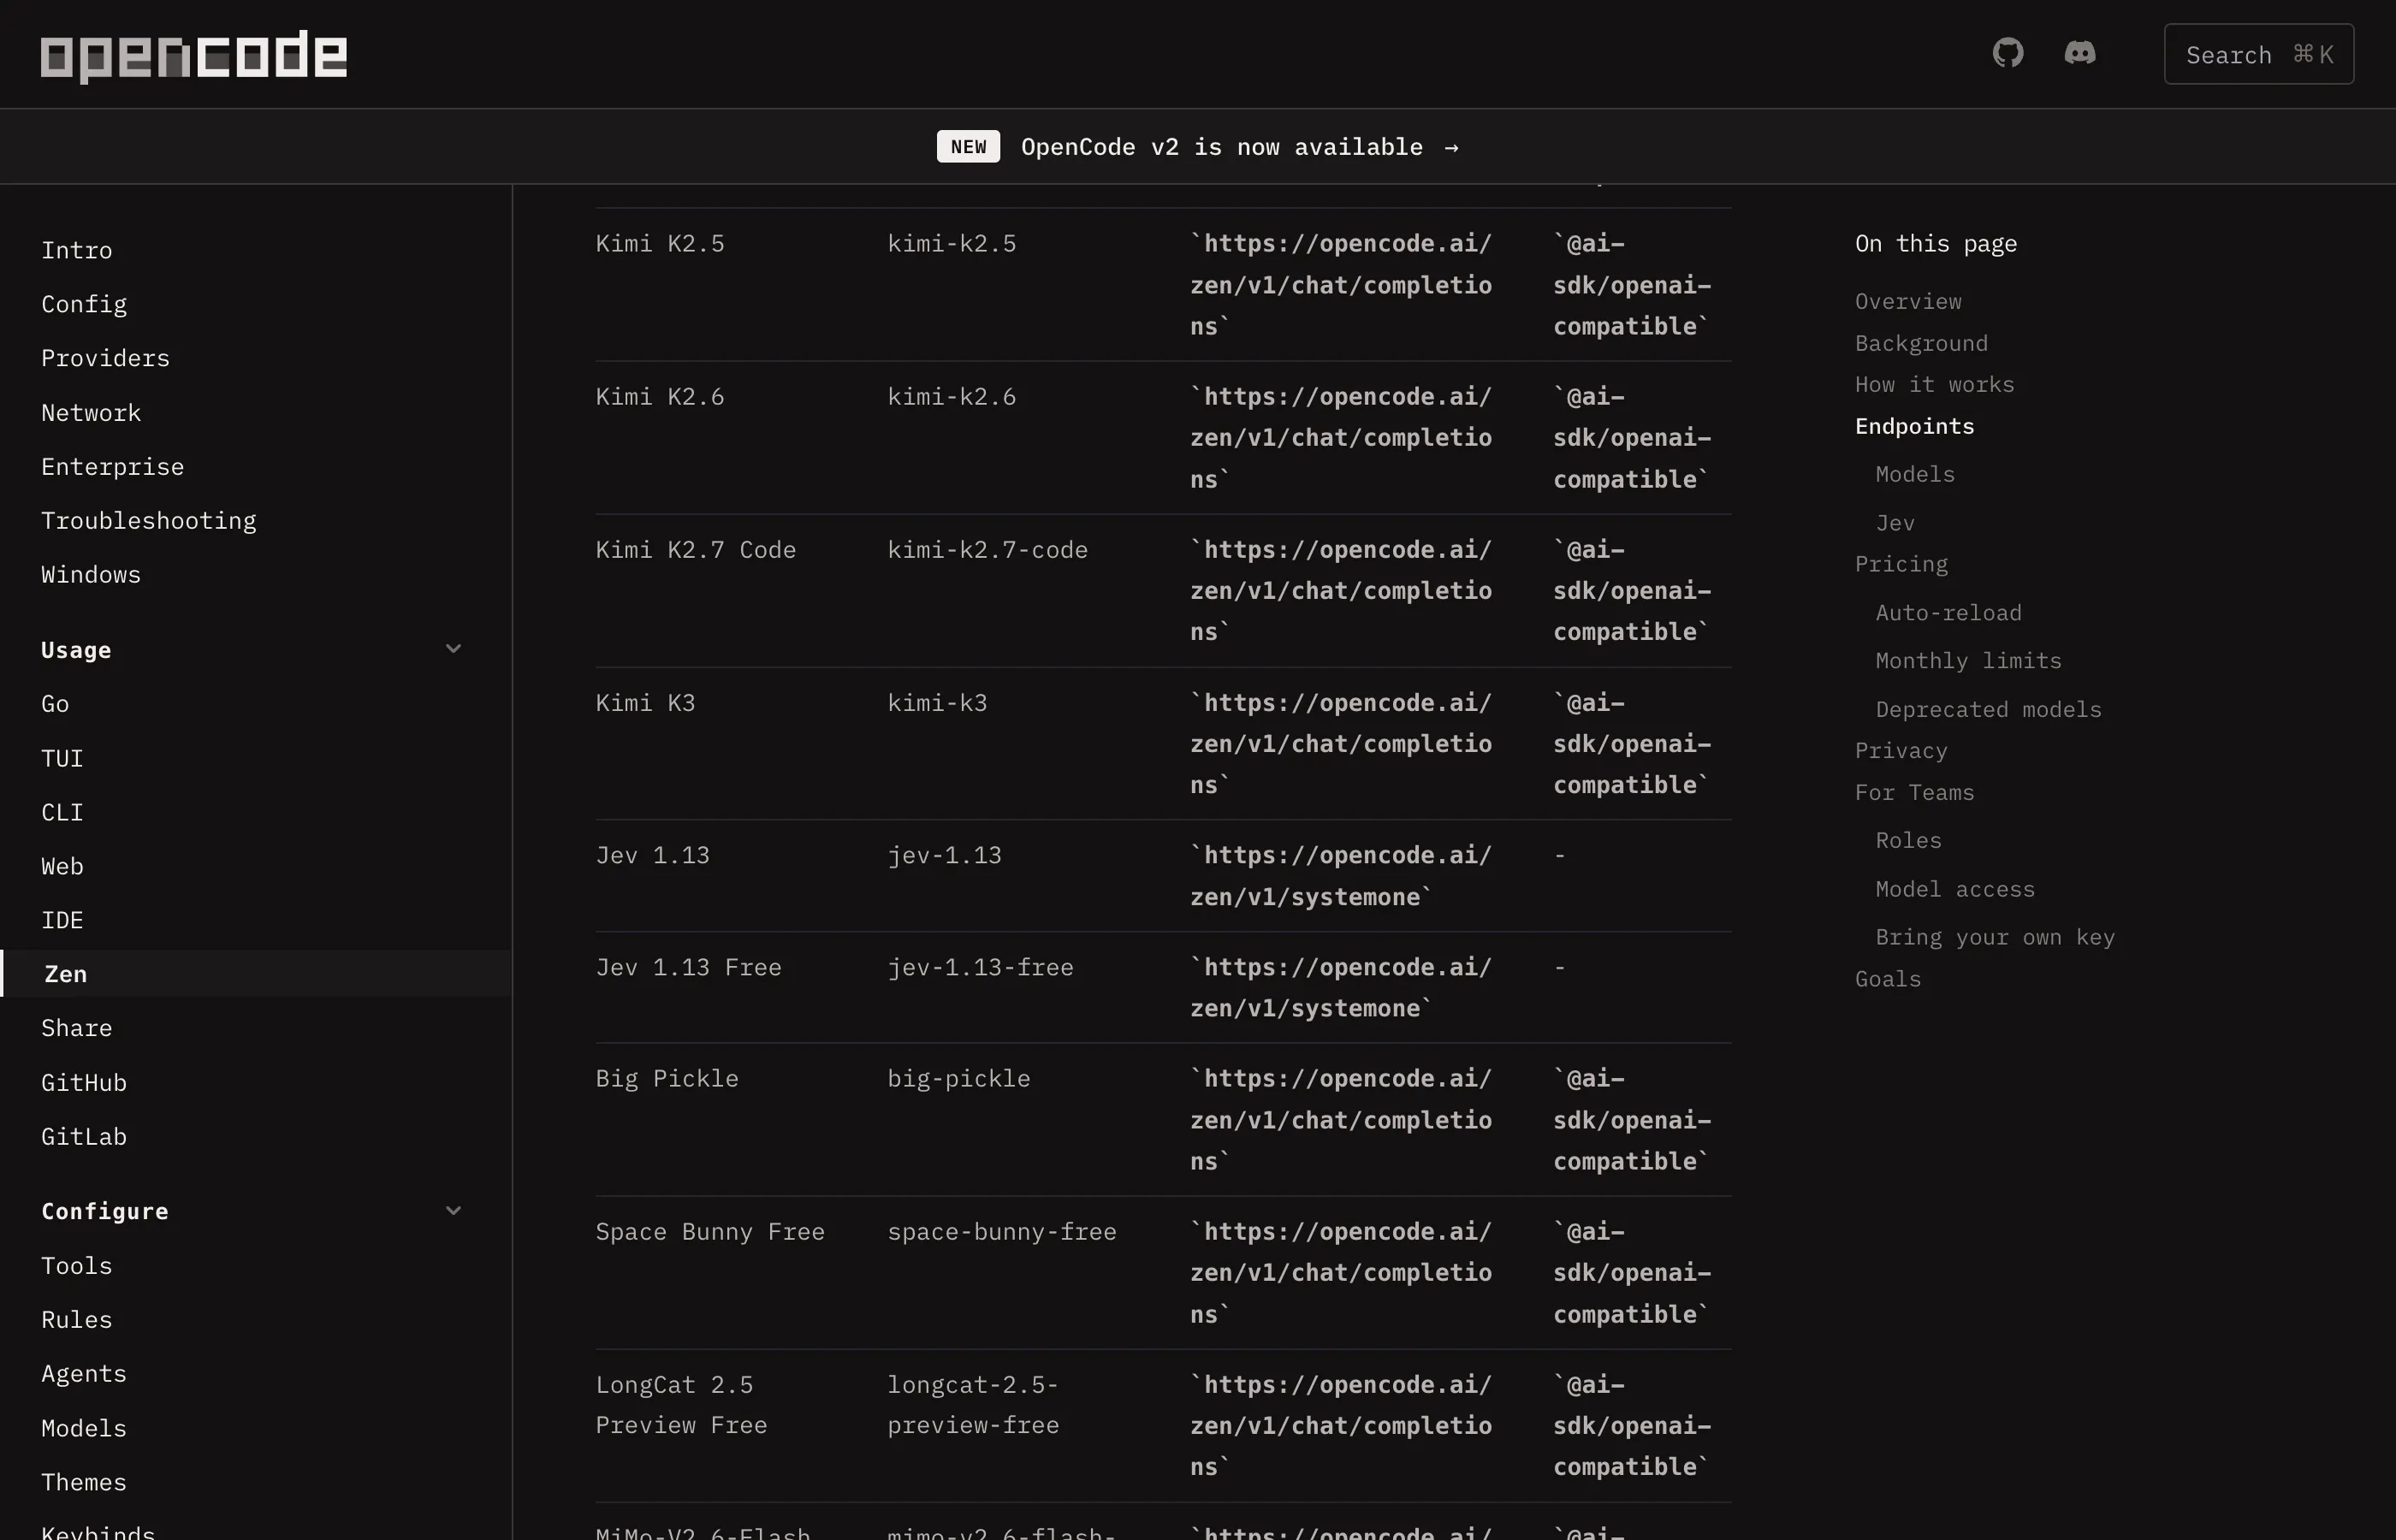Click the On this page heading
2396x1540 pixels.
tap(1935, 244)
